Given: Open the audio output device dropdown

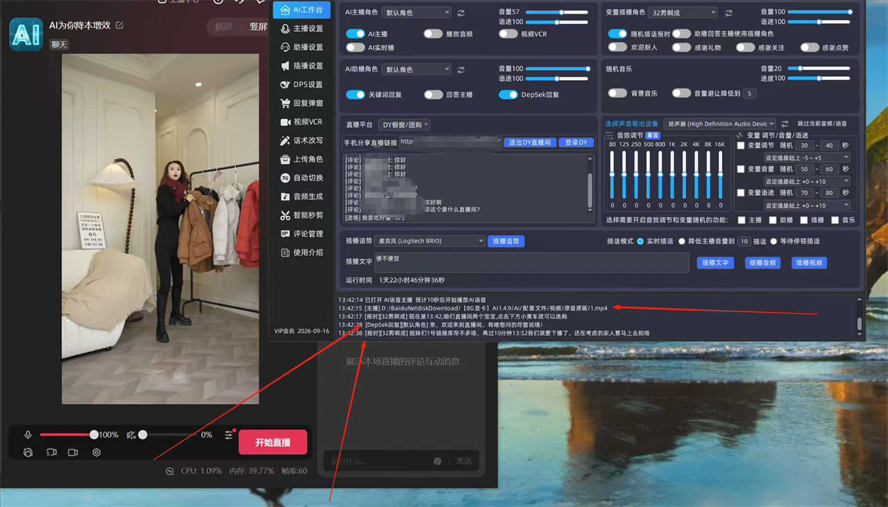Looking at the screenshot, I should [x=719, y=123].
